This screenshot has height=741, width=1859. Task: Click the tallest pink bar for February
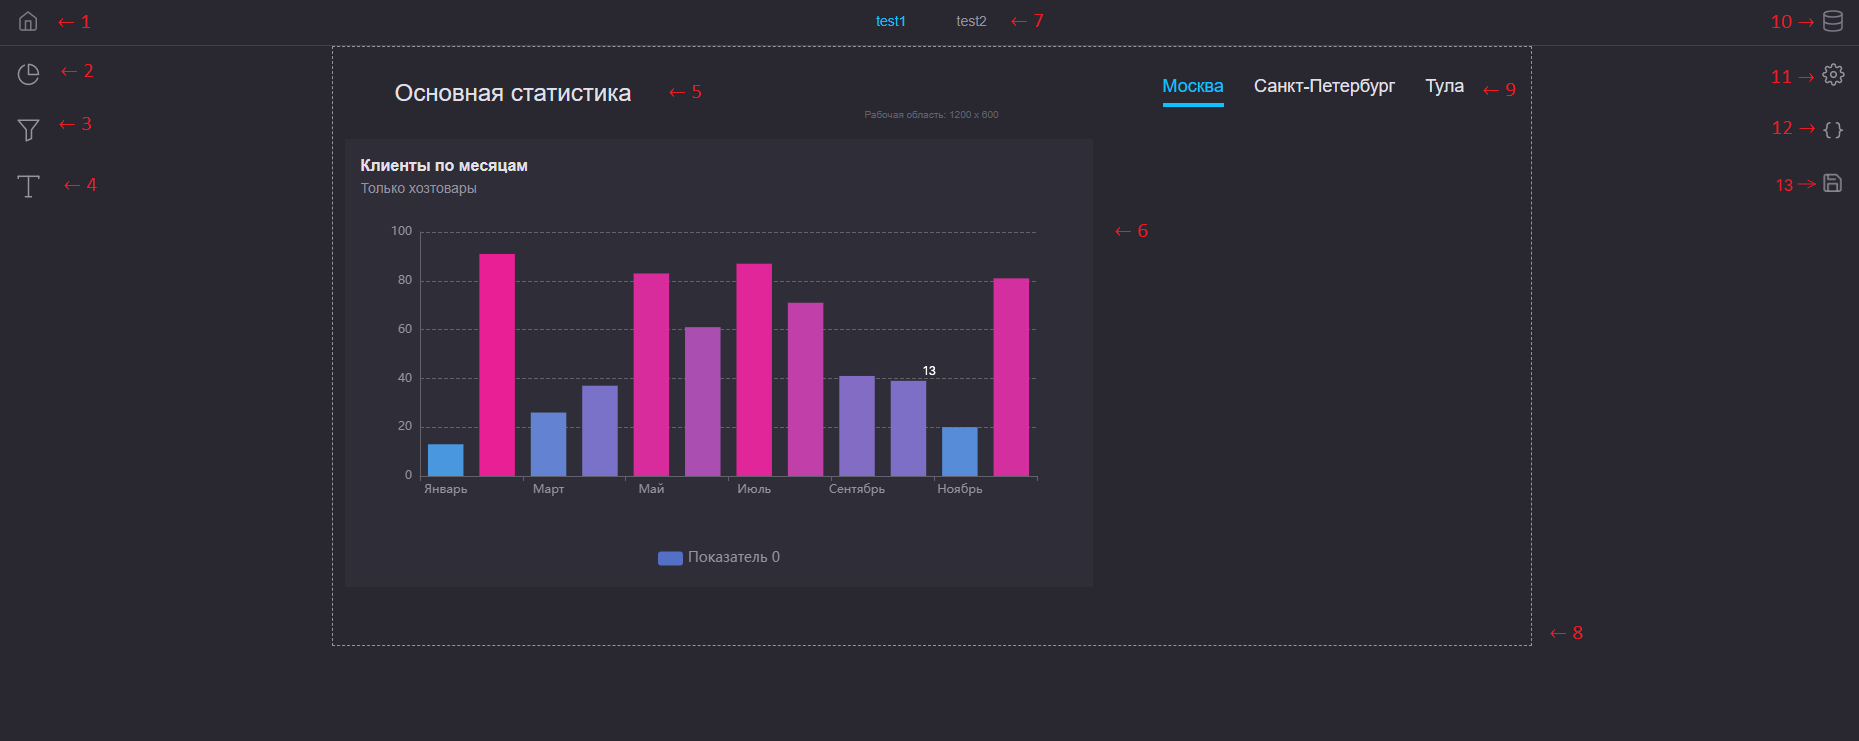click(497, 365)
